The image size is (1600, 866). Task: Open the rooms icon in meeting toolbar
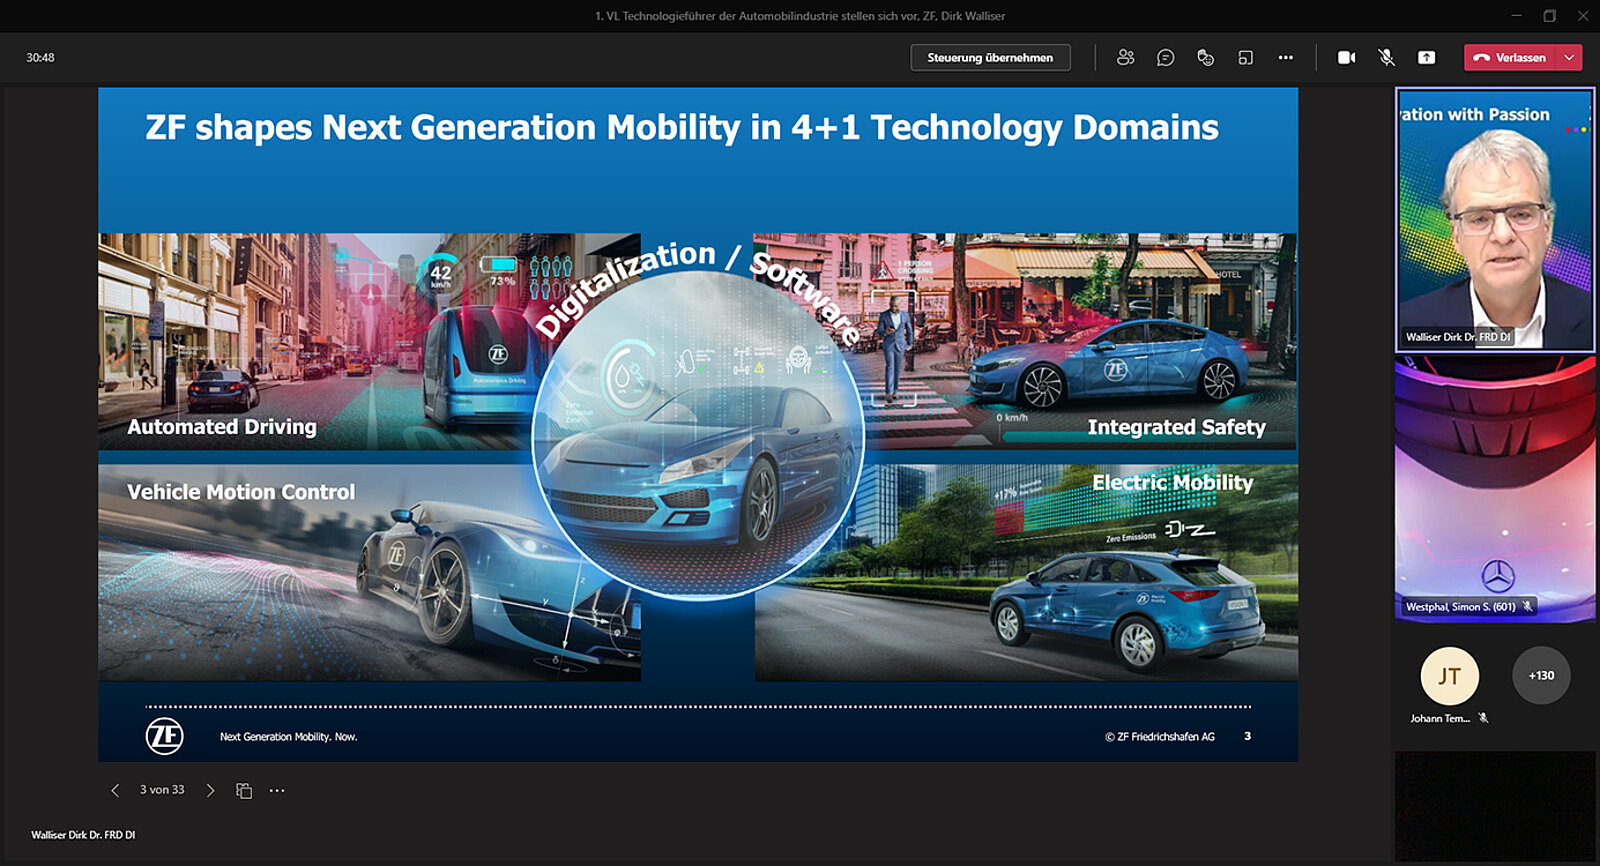coord(1245,58)
